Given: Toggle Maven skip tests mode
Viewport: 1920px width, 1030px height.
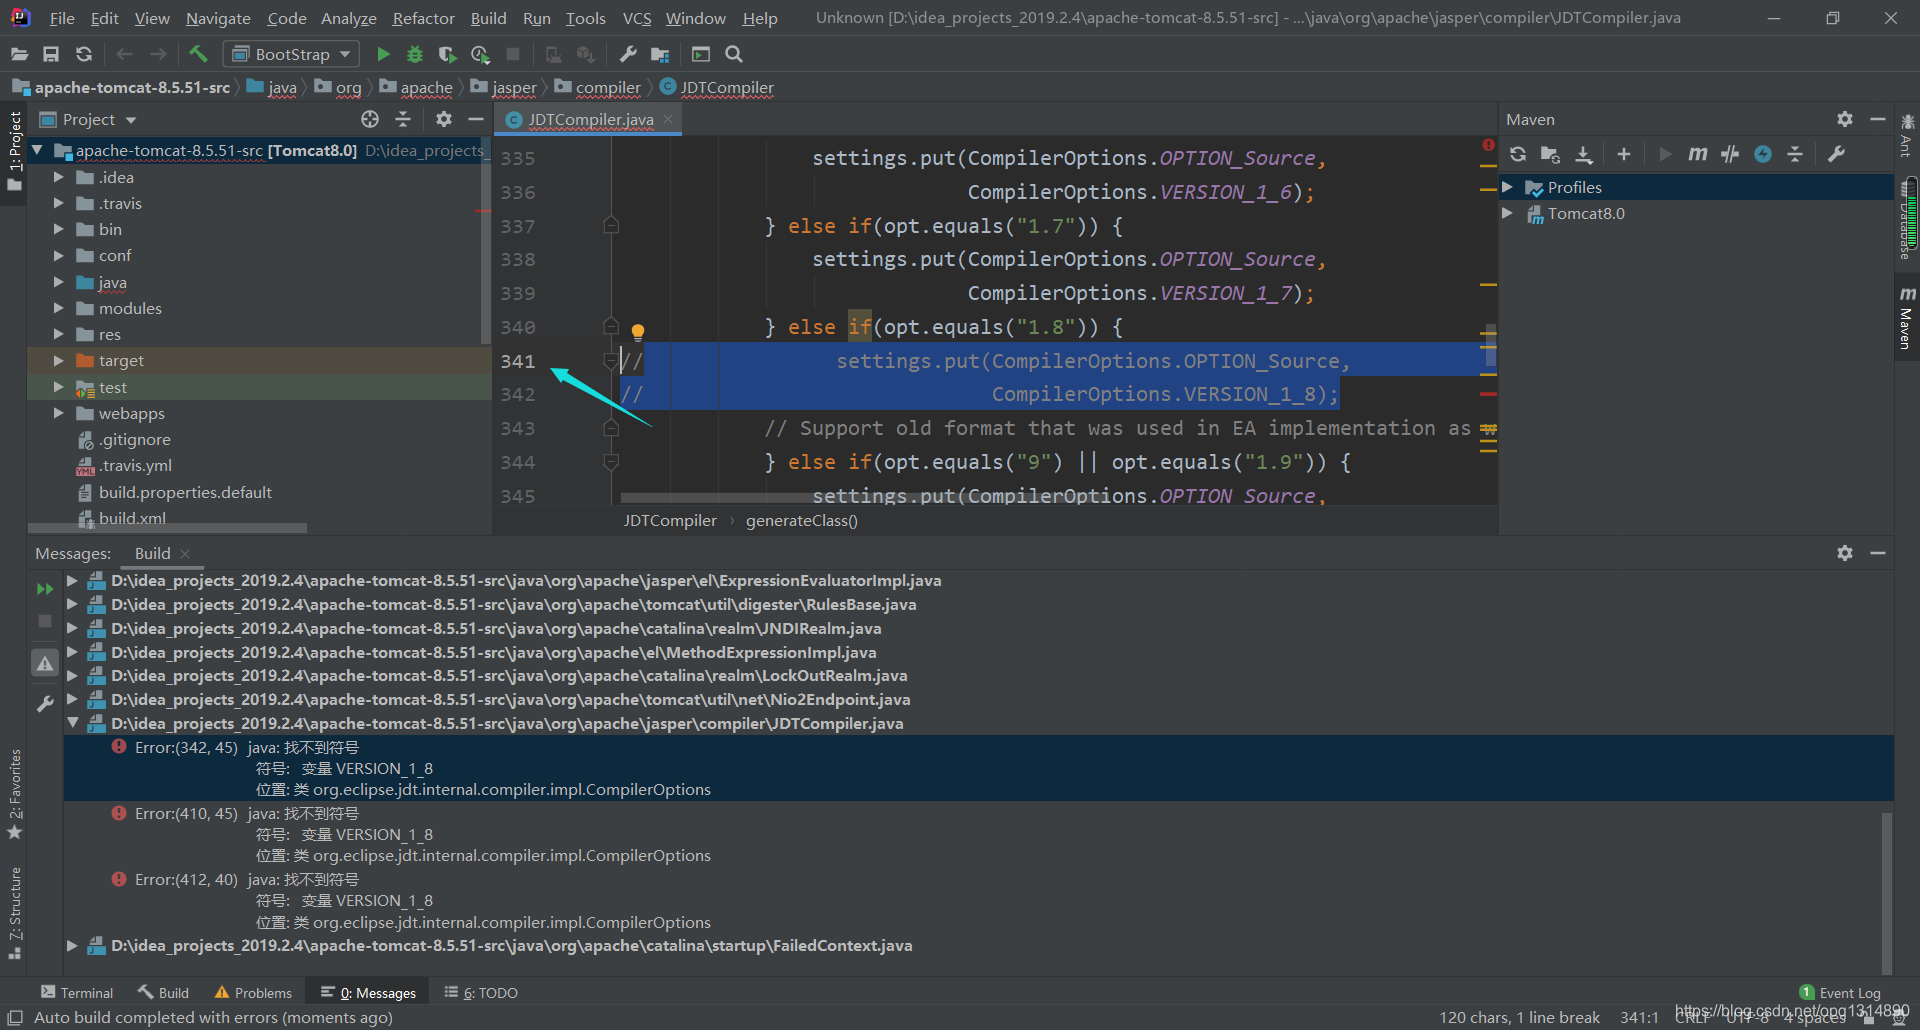Looking at the screenshot, I should point(1763,154).
